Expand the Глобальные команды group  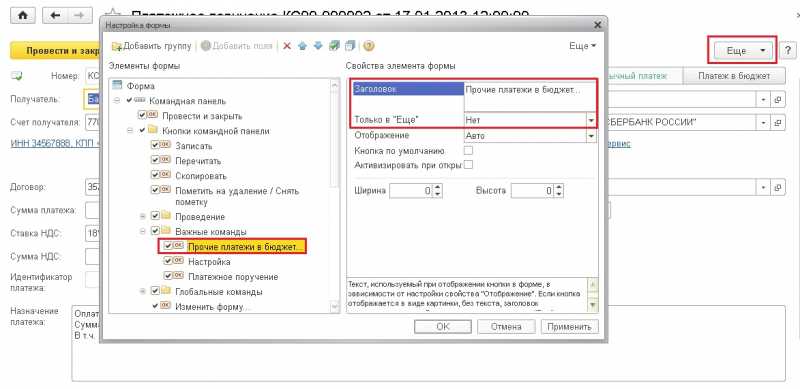pyautogui.click(x=143, y=291)
